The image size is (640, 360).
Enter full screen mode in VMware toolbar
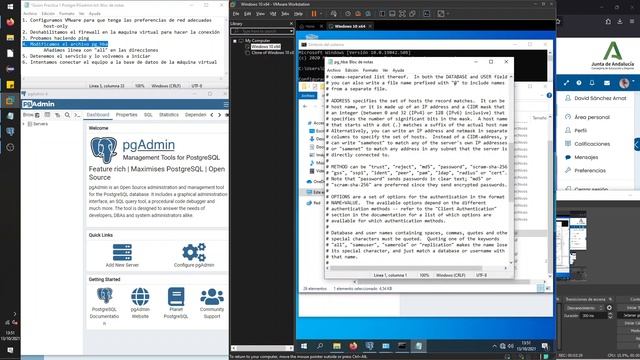click(402, 13)
